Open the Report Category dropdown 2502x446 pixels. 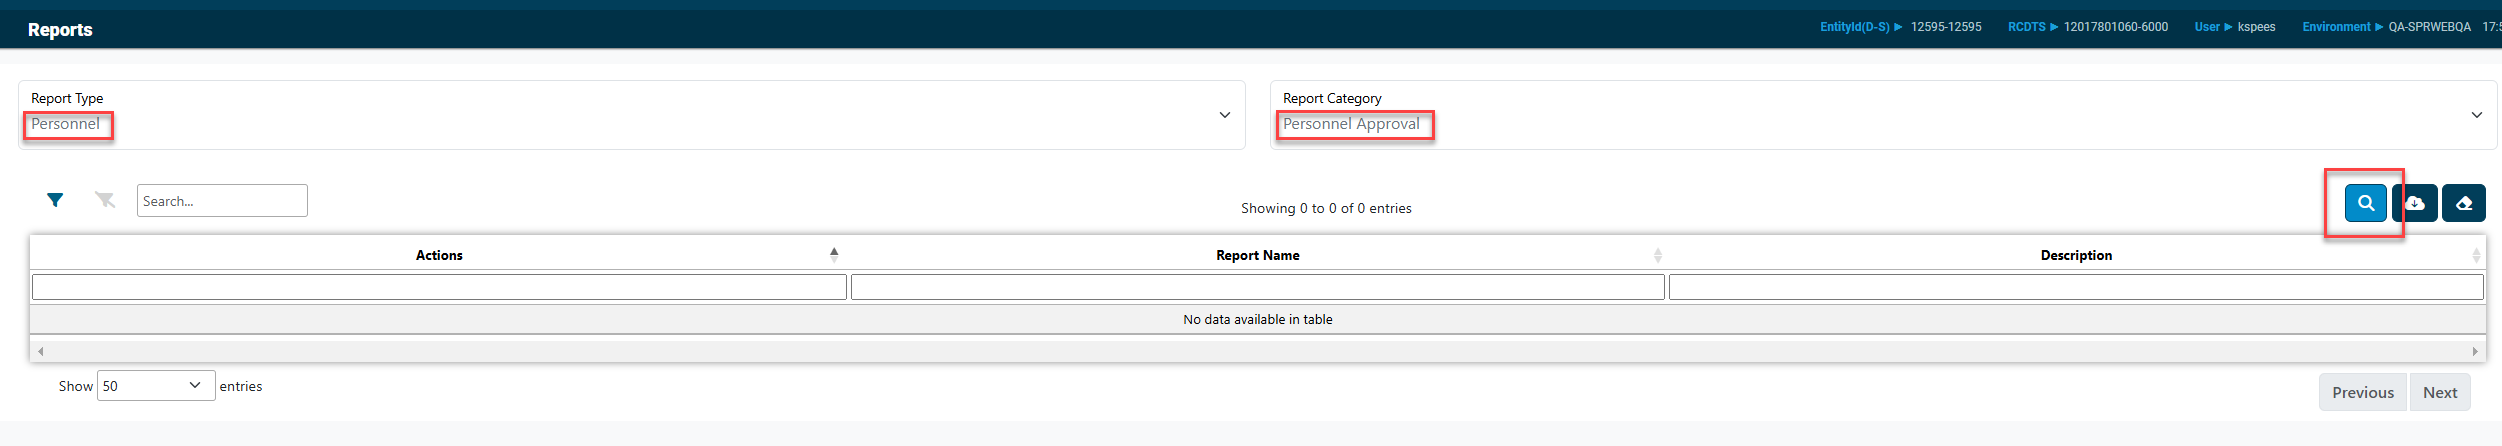pos(1883,115)
